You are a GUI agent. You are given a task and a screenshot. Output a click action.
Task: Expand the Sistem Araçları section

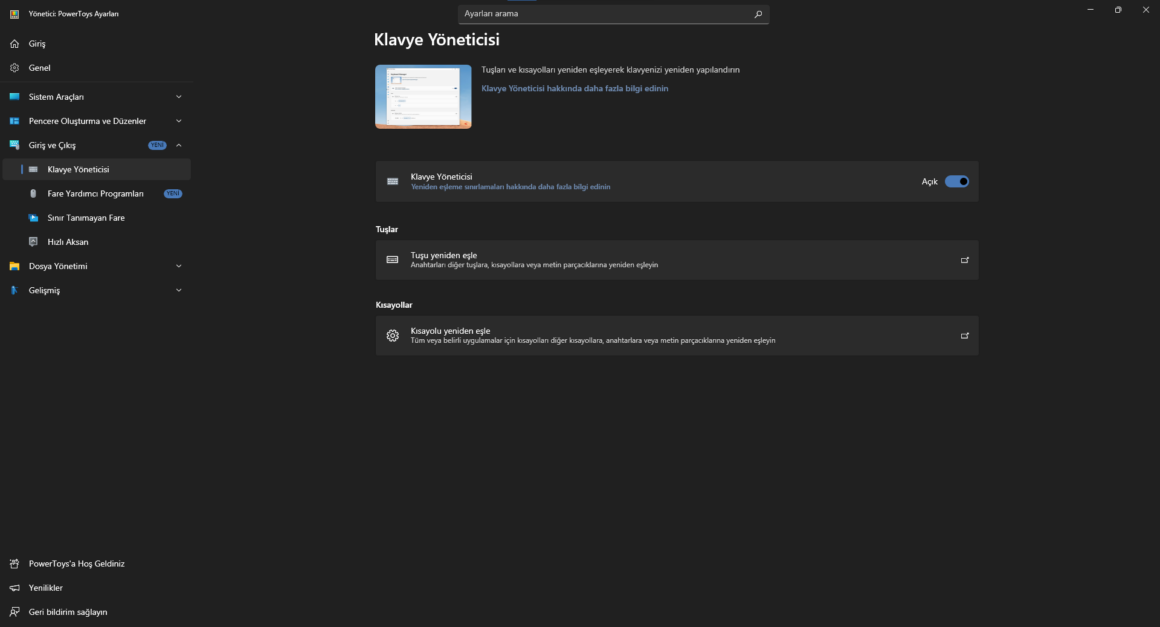[179, 97]
